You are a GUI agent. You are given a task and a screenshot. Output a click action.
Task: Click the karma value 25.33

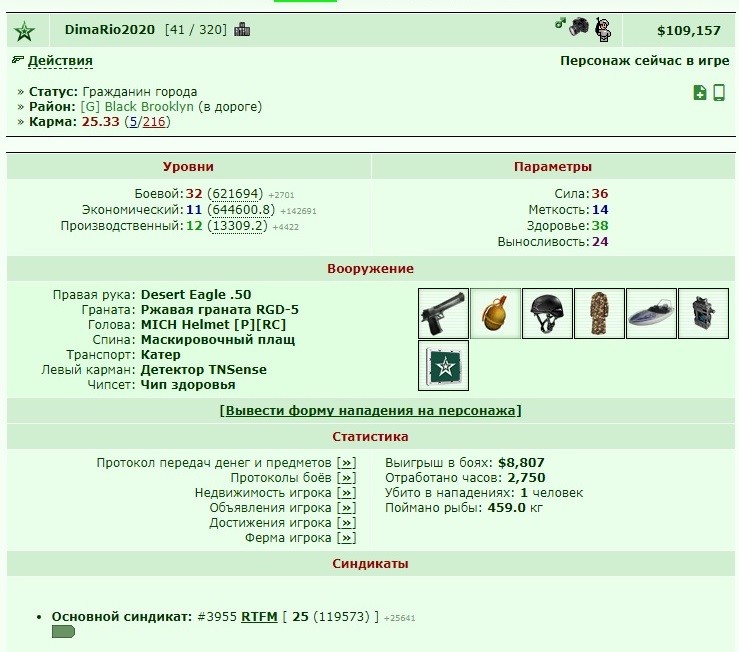100,122
